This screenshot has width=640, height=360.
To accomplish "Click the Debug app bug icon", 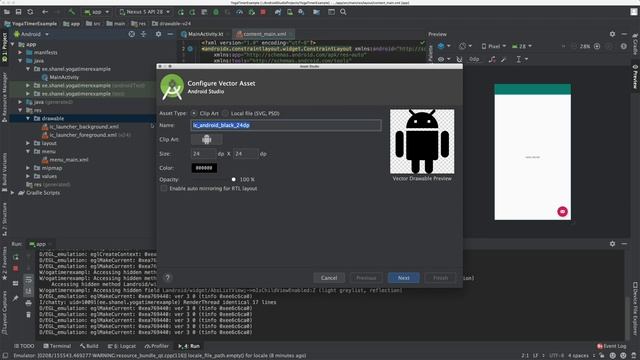I will (216, 12).
